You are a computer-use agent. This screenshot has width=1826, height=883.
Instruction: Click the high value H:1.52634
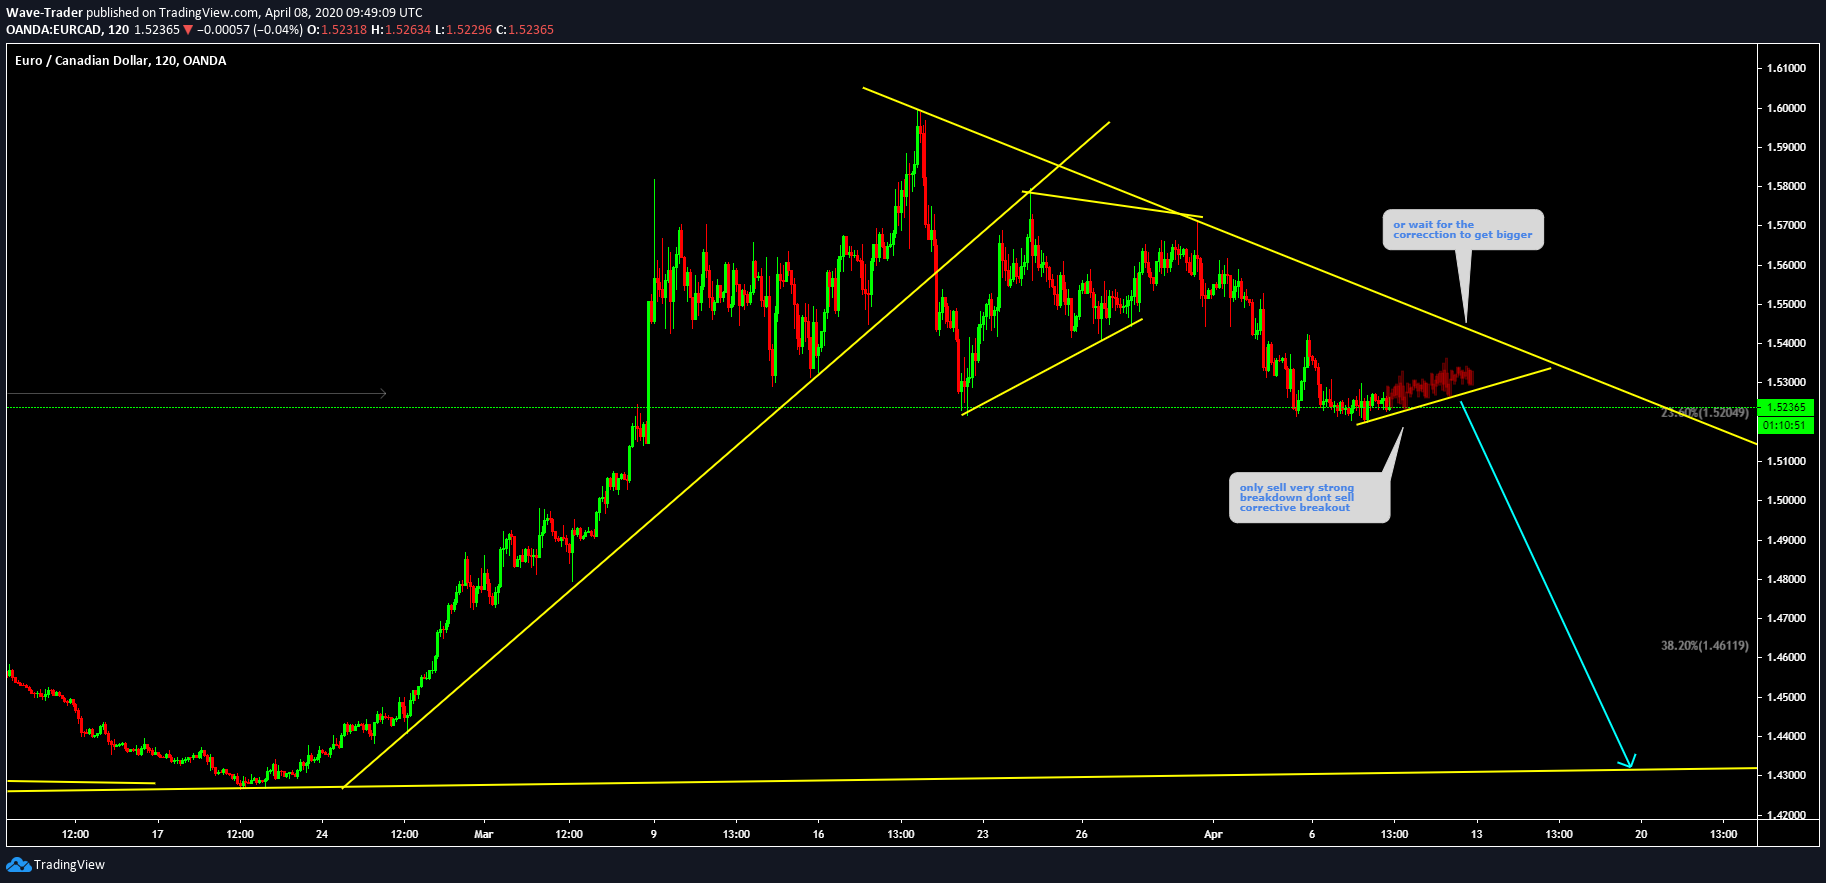click(x=401, y=30)
